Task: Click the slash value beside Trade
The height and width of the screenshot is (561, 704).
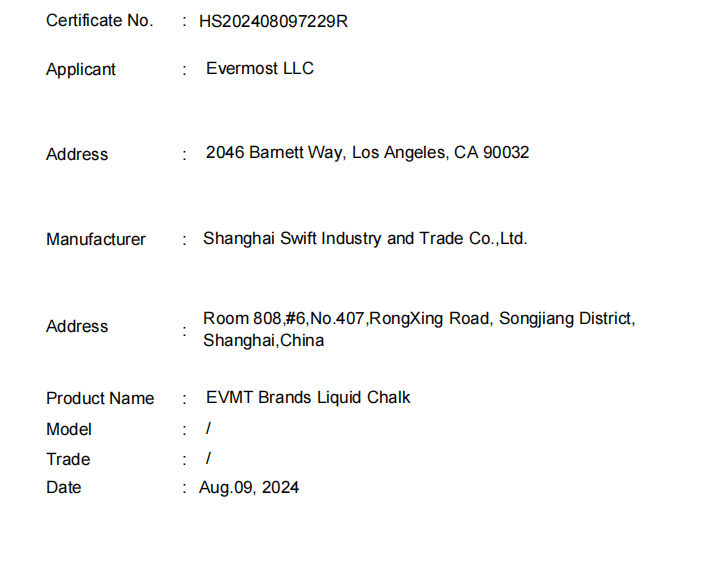Action: coord(207,459)
